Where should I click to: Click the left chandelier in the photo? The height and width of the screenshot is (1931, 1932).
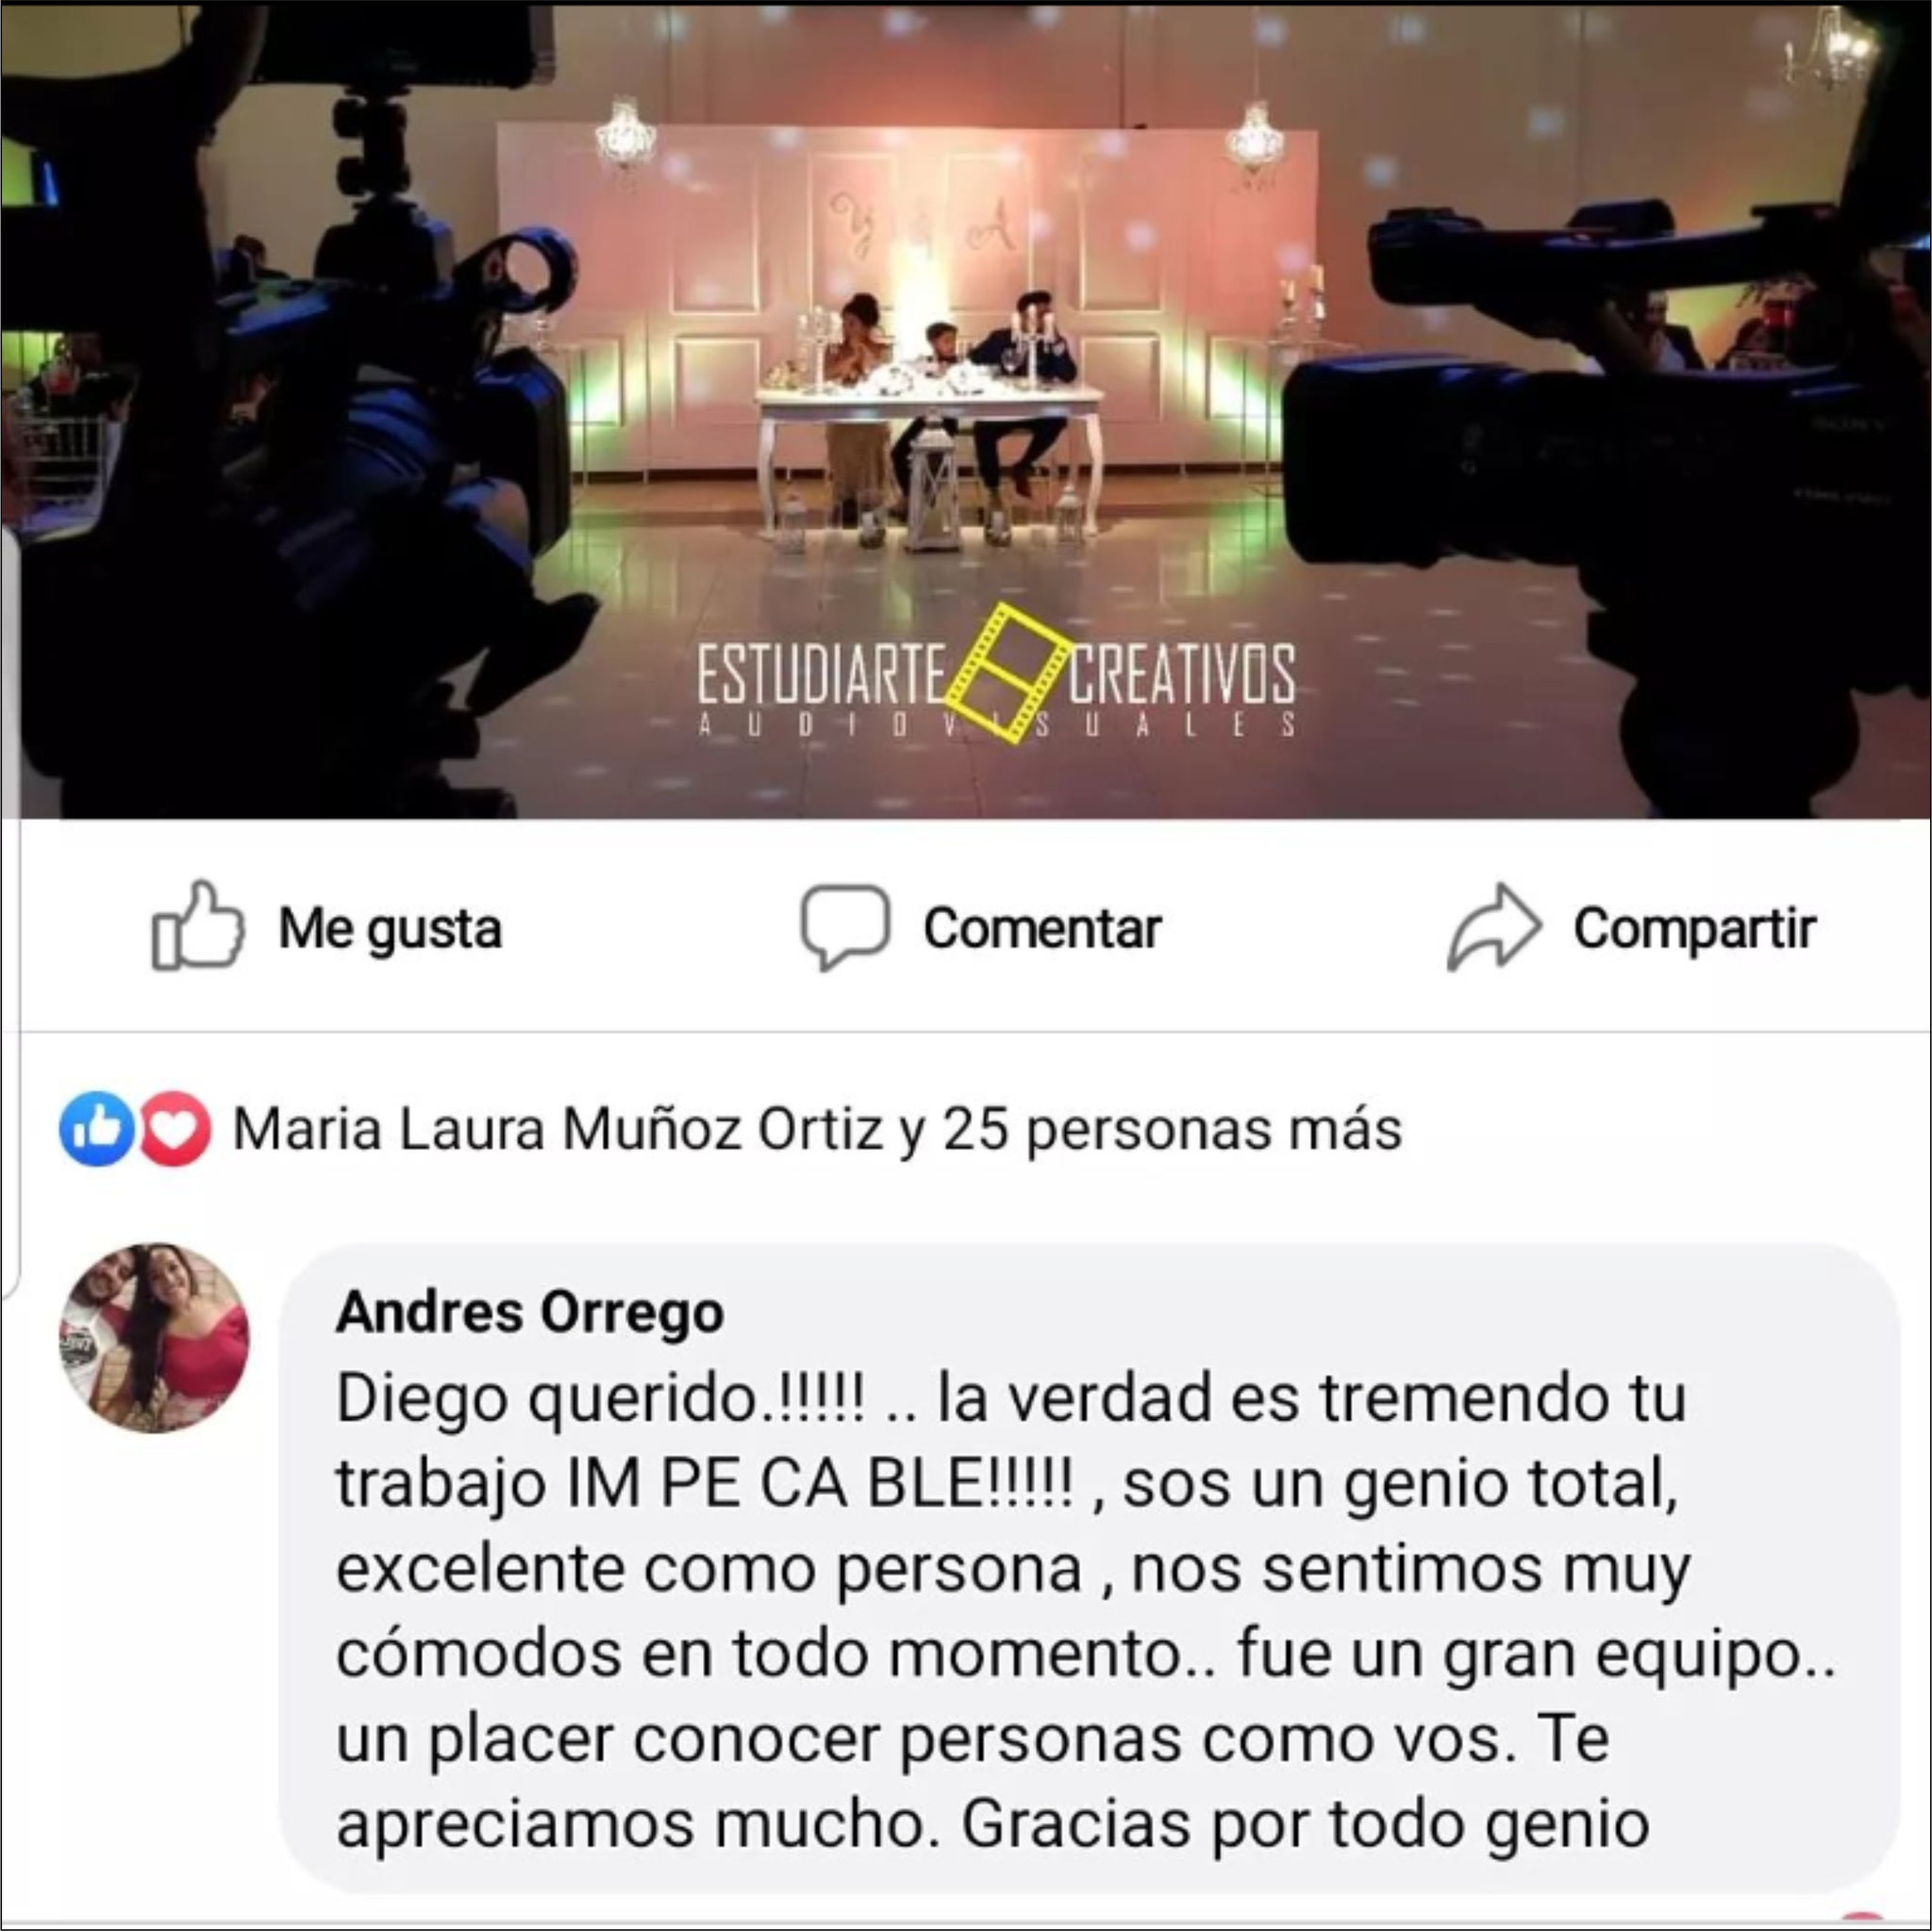(626, 131)
